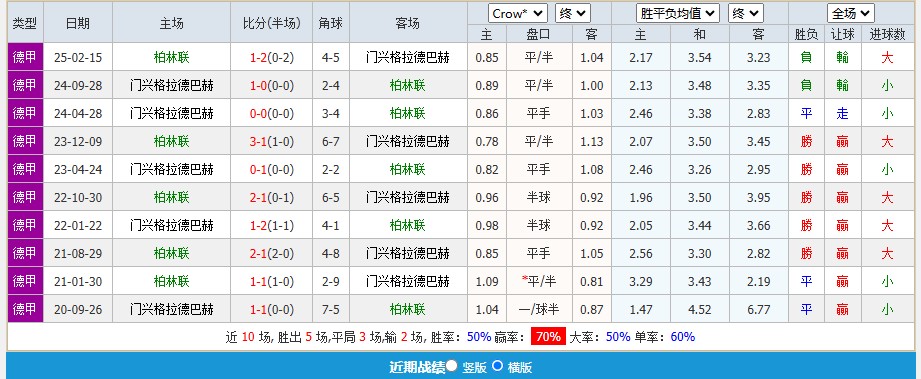
Task: Click date 24-04-28 in the table
Action: pos(78,113)
